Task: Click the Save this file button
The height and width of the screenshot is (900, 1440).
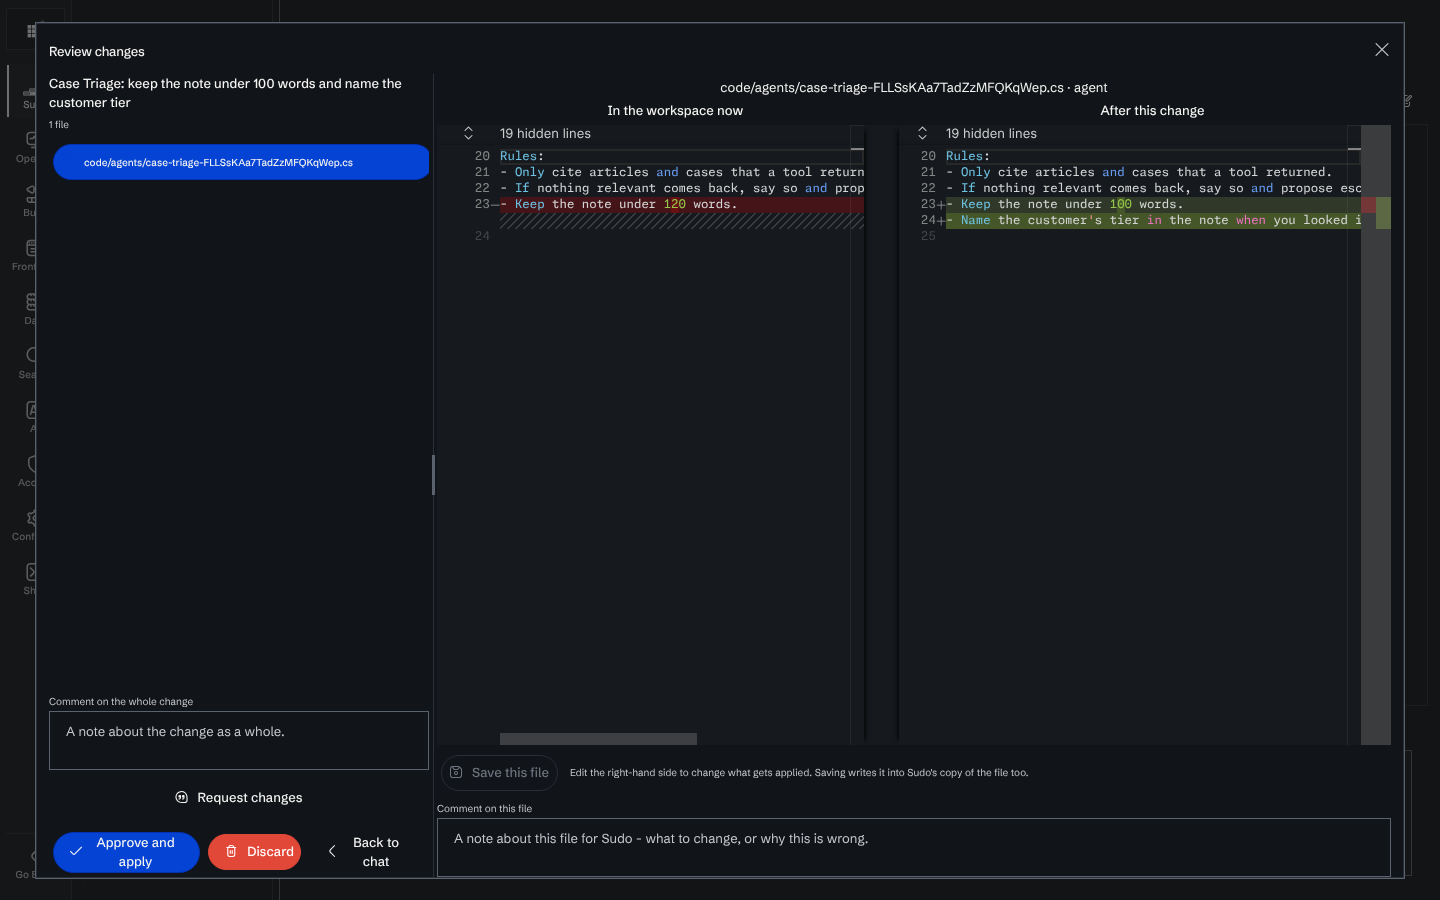Action: [x=499, y=773]
